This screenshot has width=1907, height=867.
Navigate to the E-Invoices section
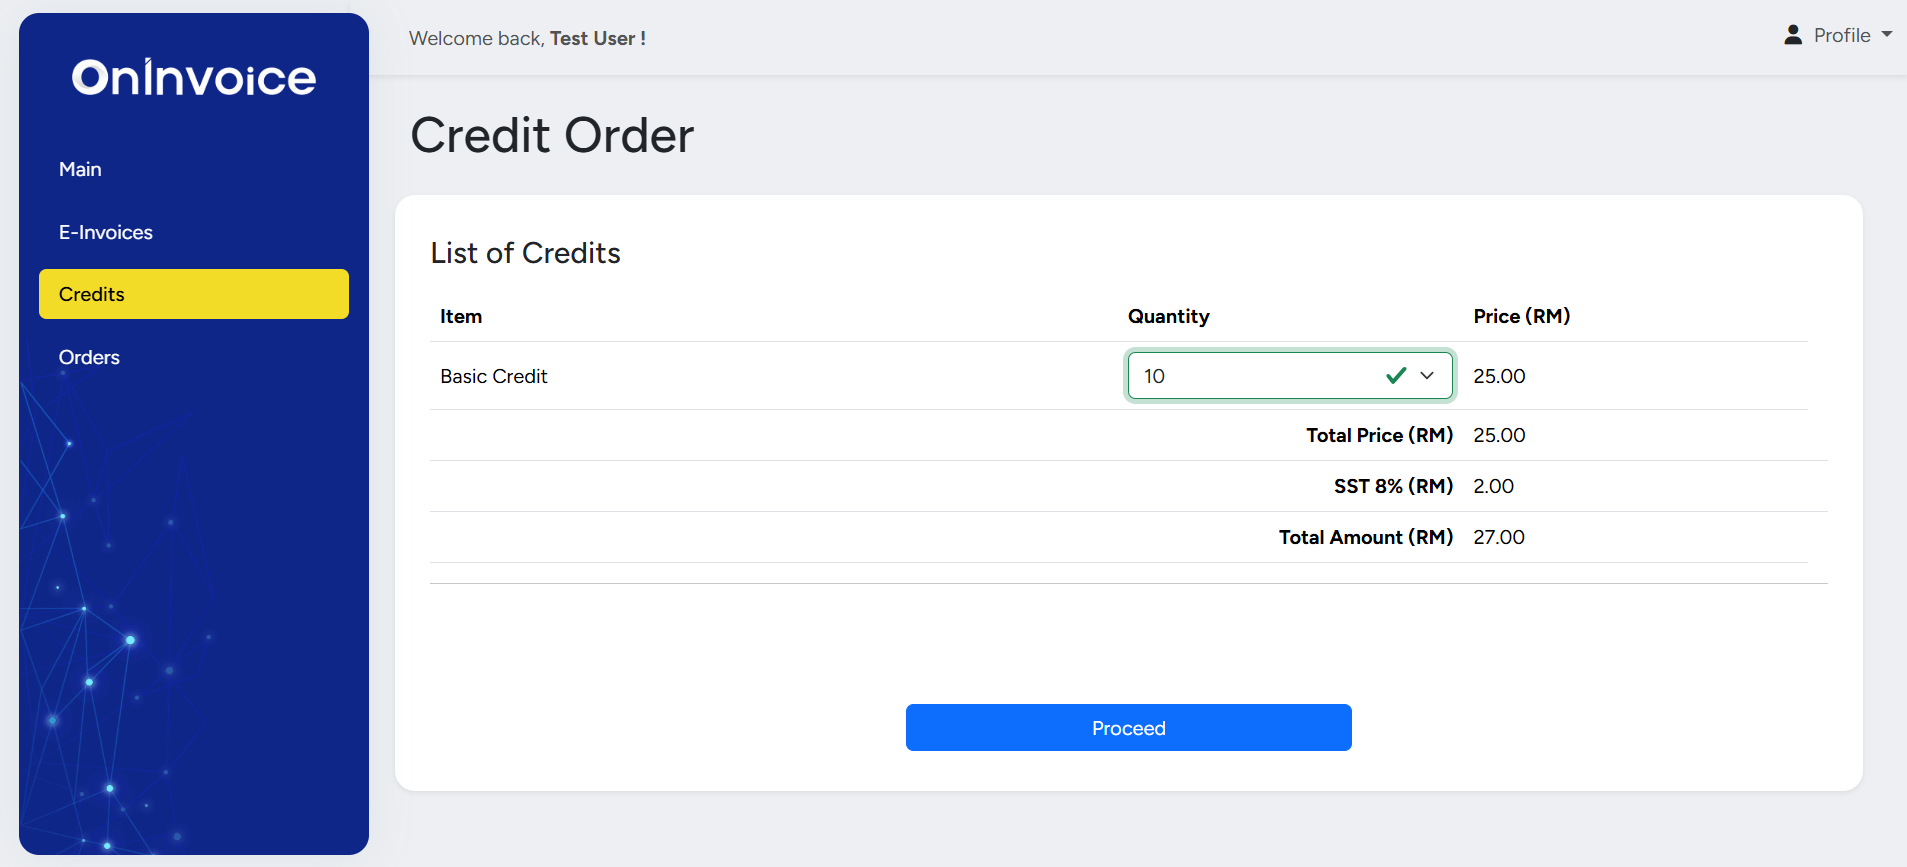pyautogui.click(x=105, y=231)
